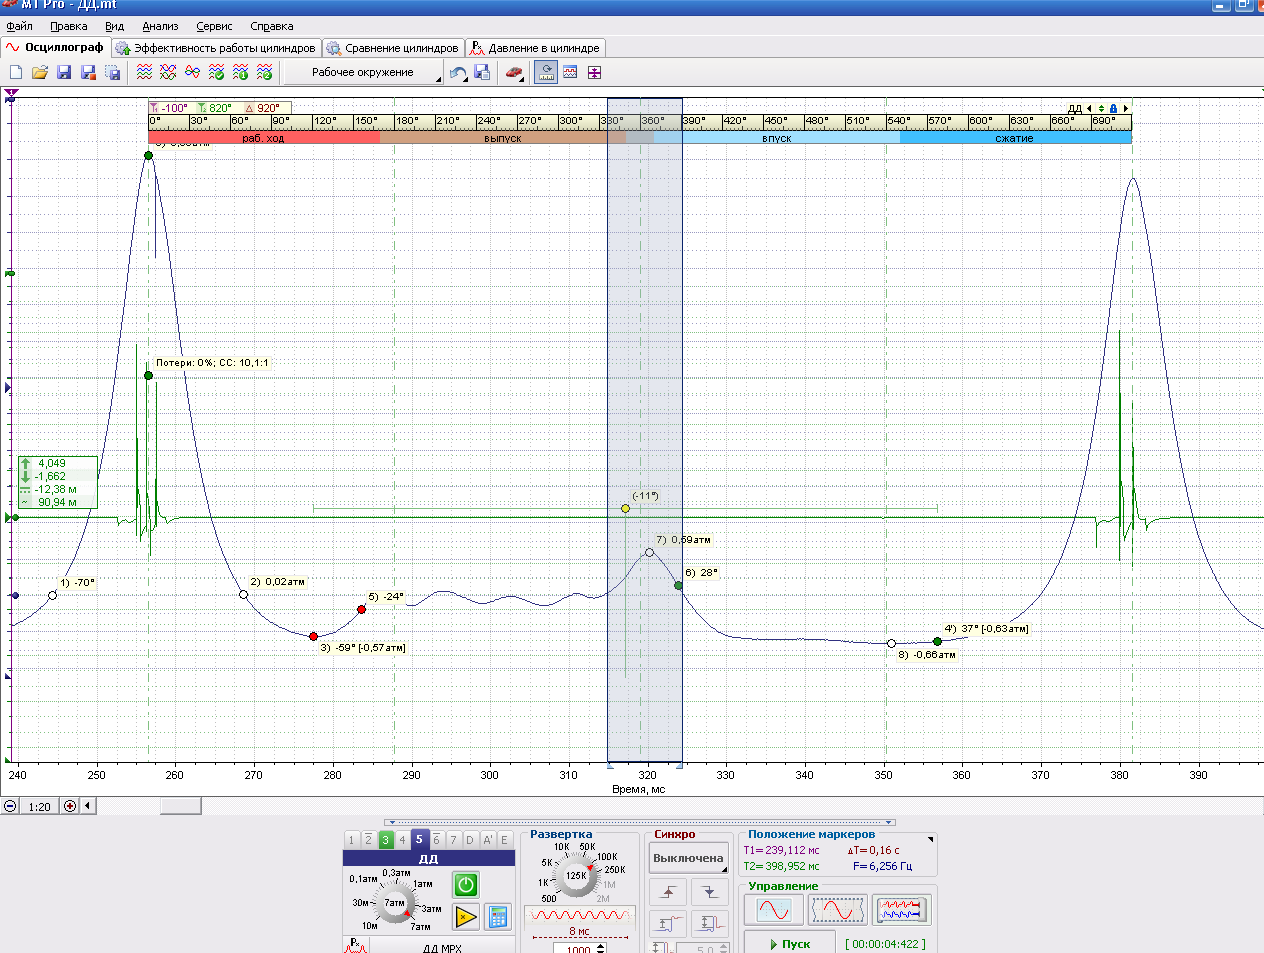
Task: Expand the Положение маркеров options arrow
Action: pos(930,839)
